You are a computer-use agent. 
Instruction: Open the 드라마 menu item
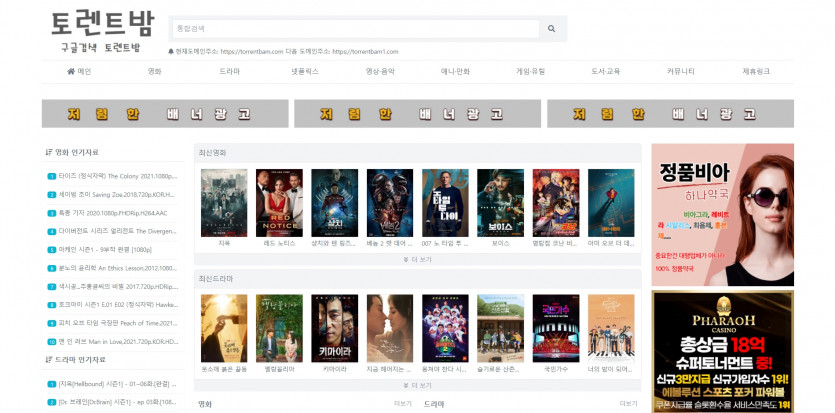pos(229,72)
